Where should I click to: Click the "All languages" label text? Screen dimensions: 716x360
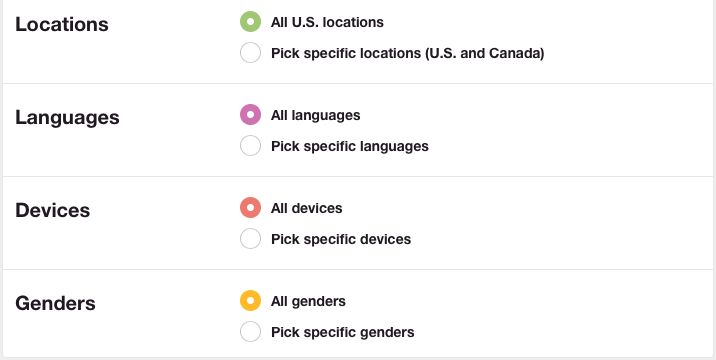coord(316,116)
